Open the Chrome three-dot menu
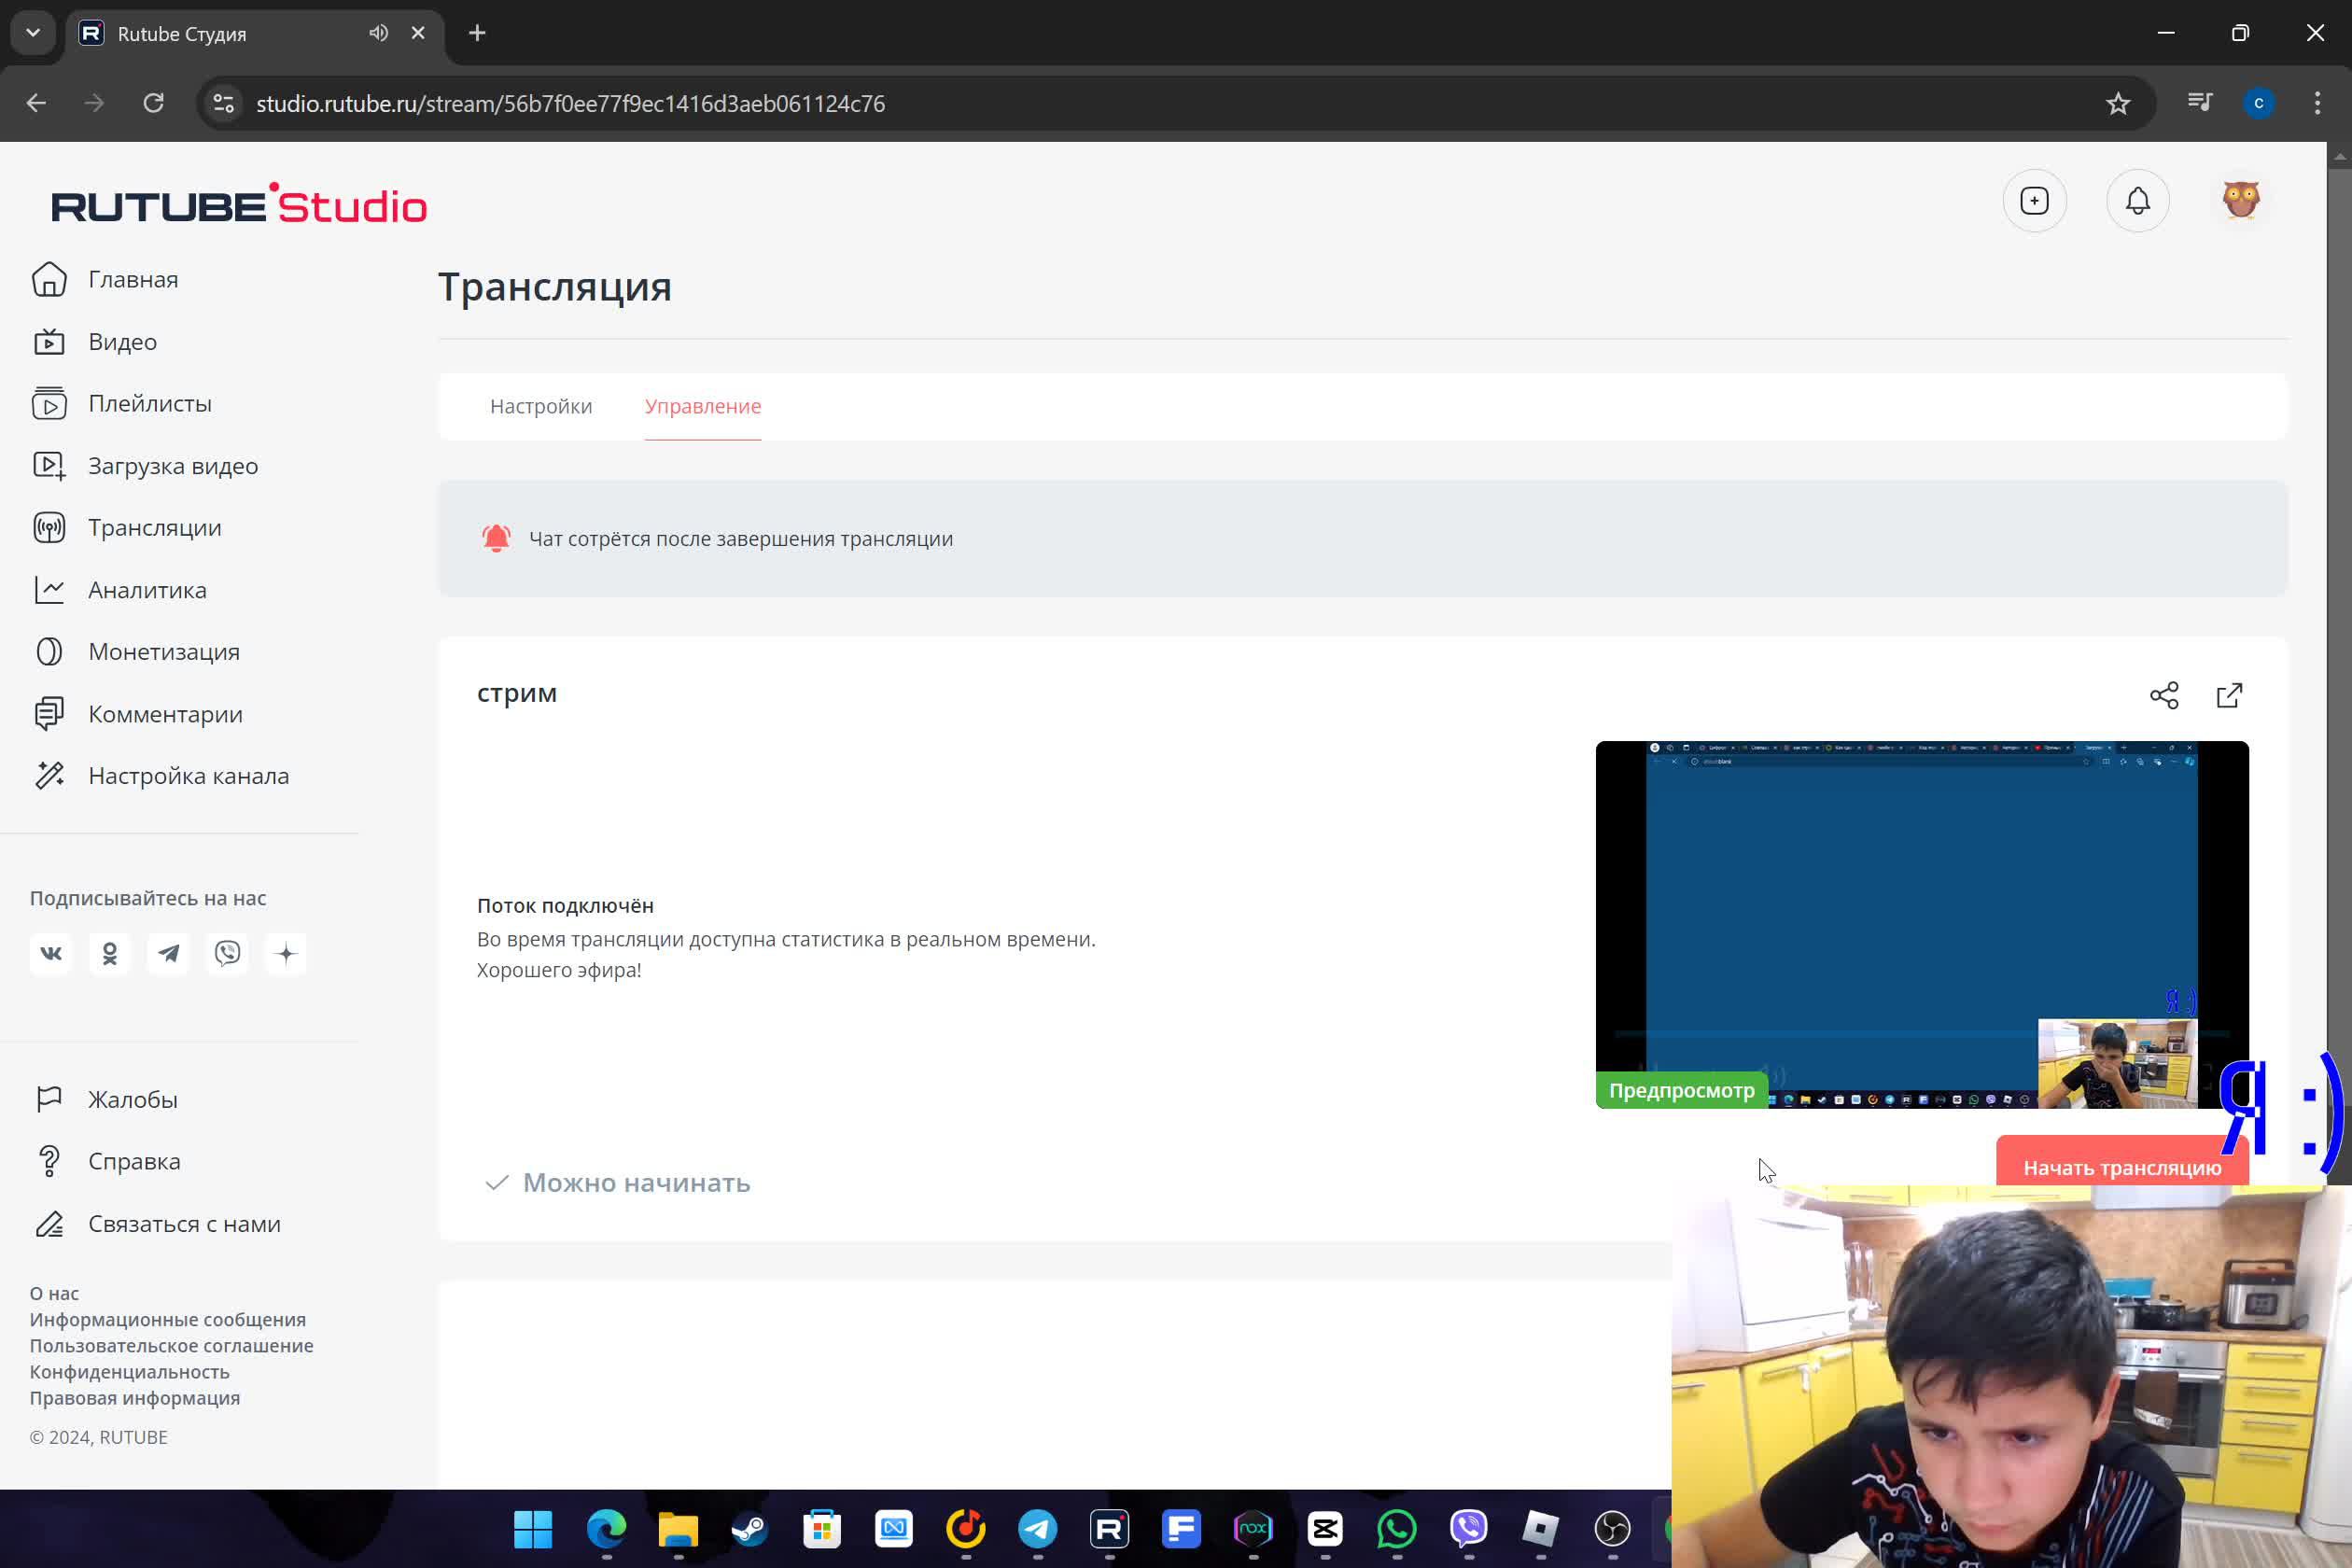This screenshot has height=1568, width=2352. pyautogui.click(x=2317, y=103)
